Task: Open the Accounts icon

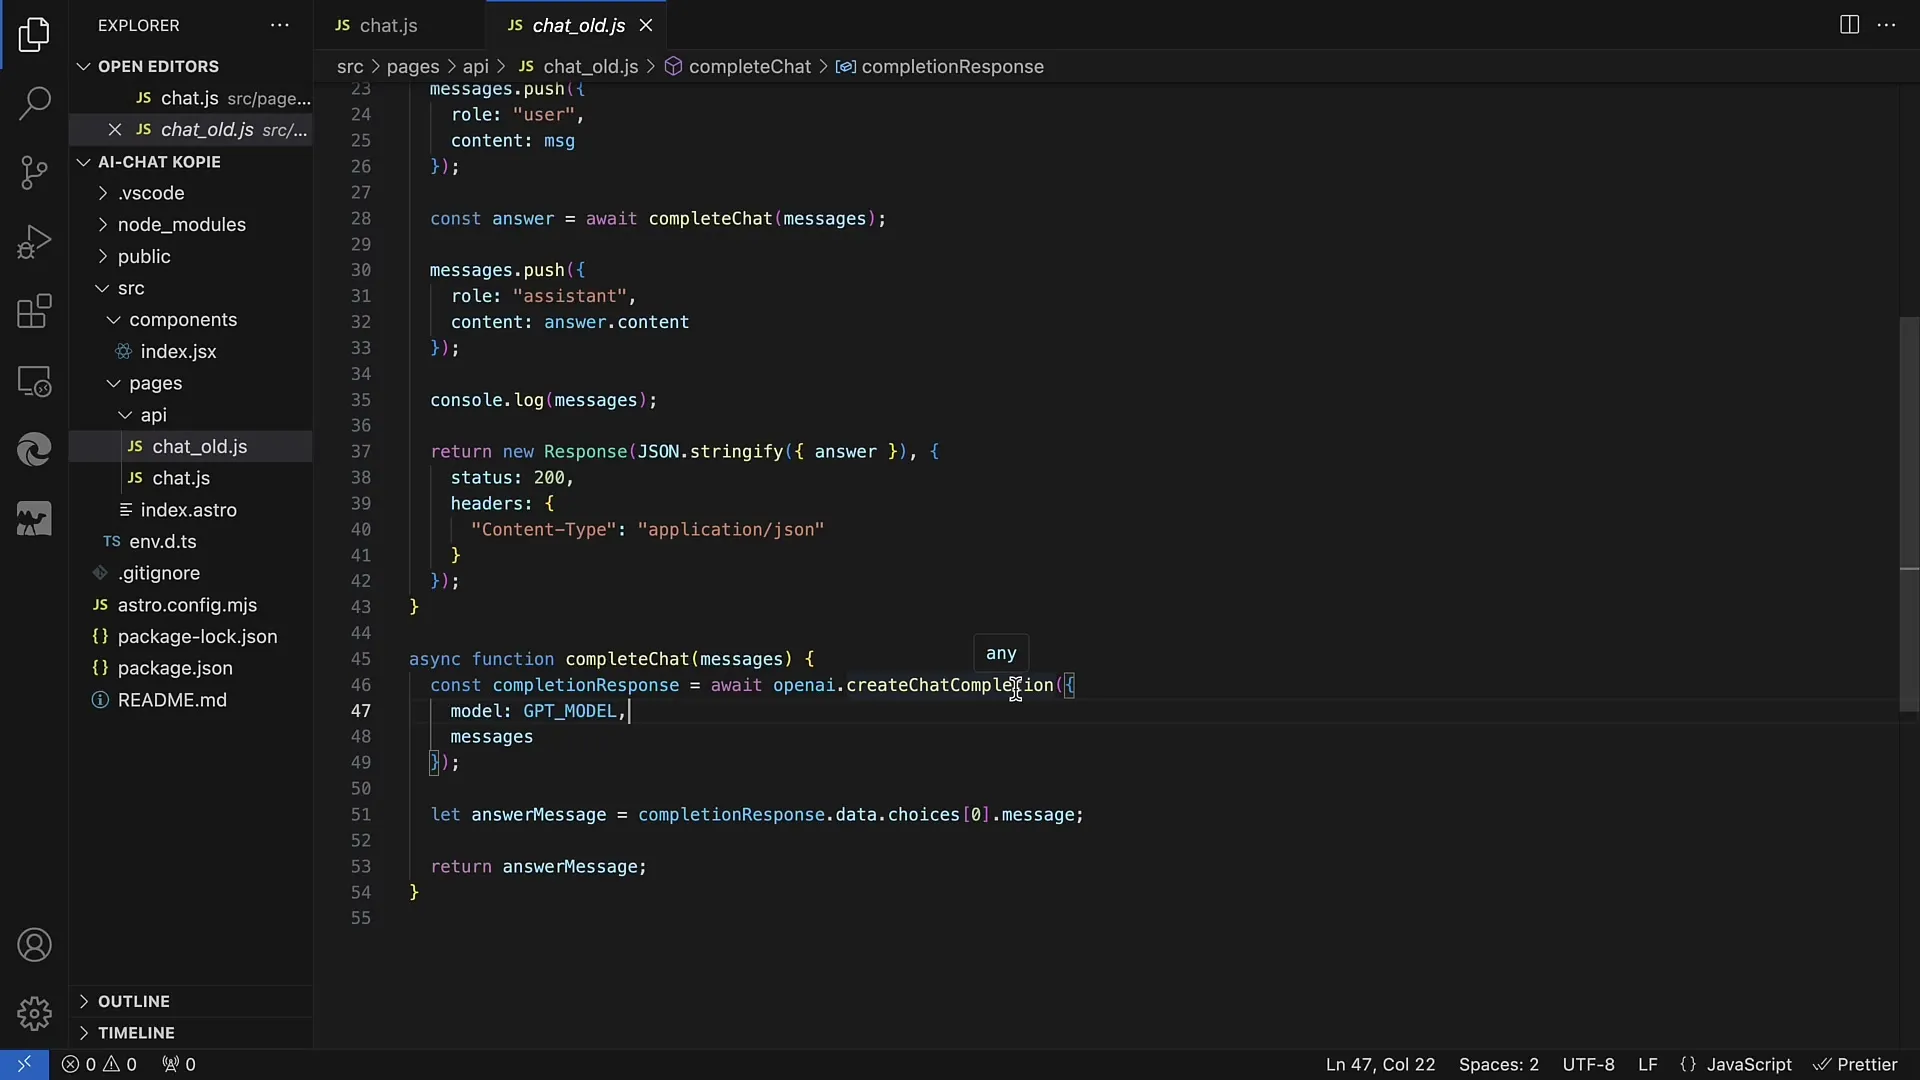Action: pos(34,945)
